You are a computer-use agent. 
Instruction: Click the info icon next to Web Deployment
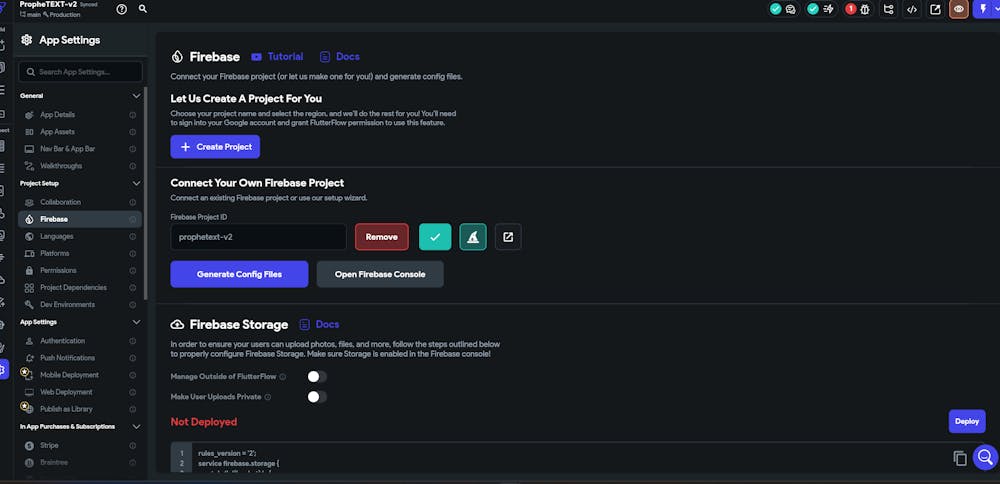(x=133, y=392)
